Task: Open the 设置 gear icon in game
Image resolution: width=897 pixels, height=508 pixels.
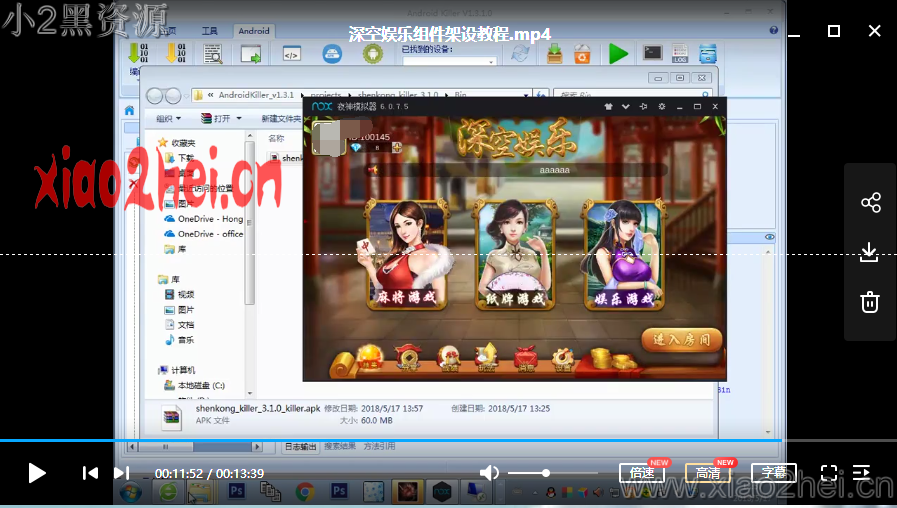Action: 562,359
